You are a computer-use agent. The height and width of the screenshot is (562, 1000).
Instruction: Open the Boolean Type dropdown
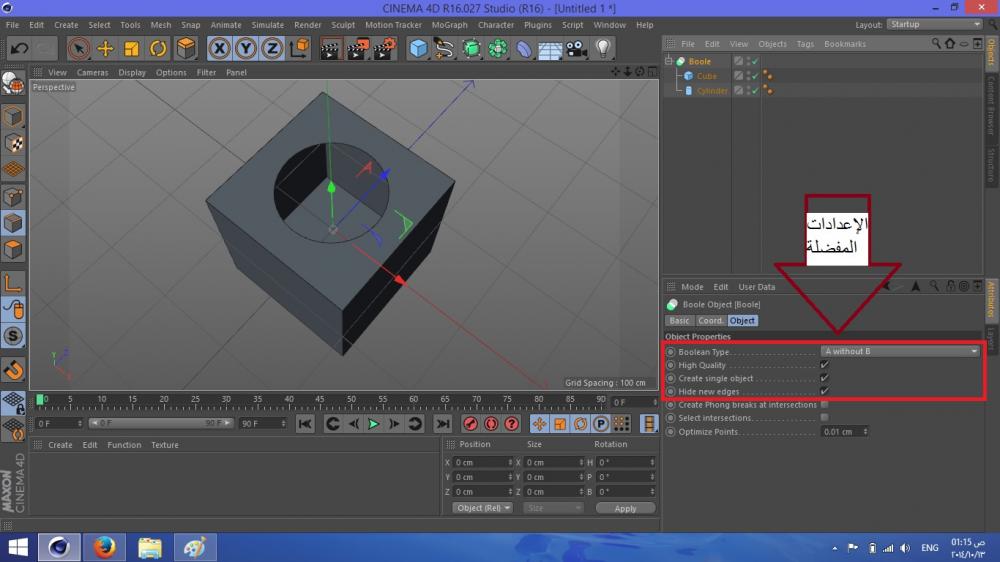click(900, 351)
